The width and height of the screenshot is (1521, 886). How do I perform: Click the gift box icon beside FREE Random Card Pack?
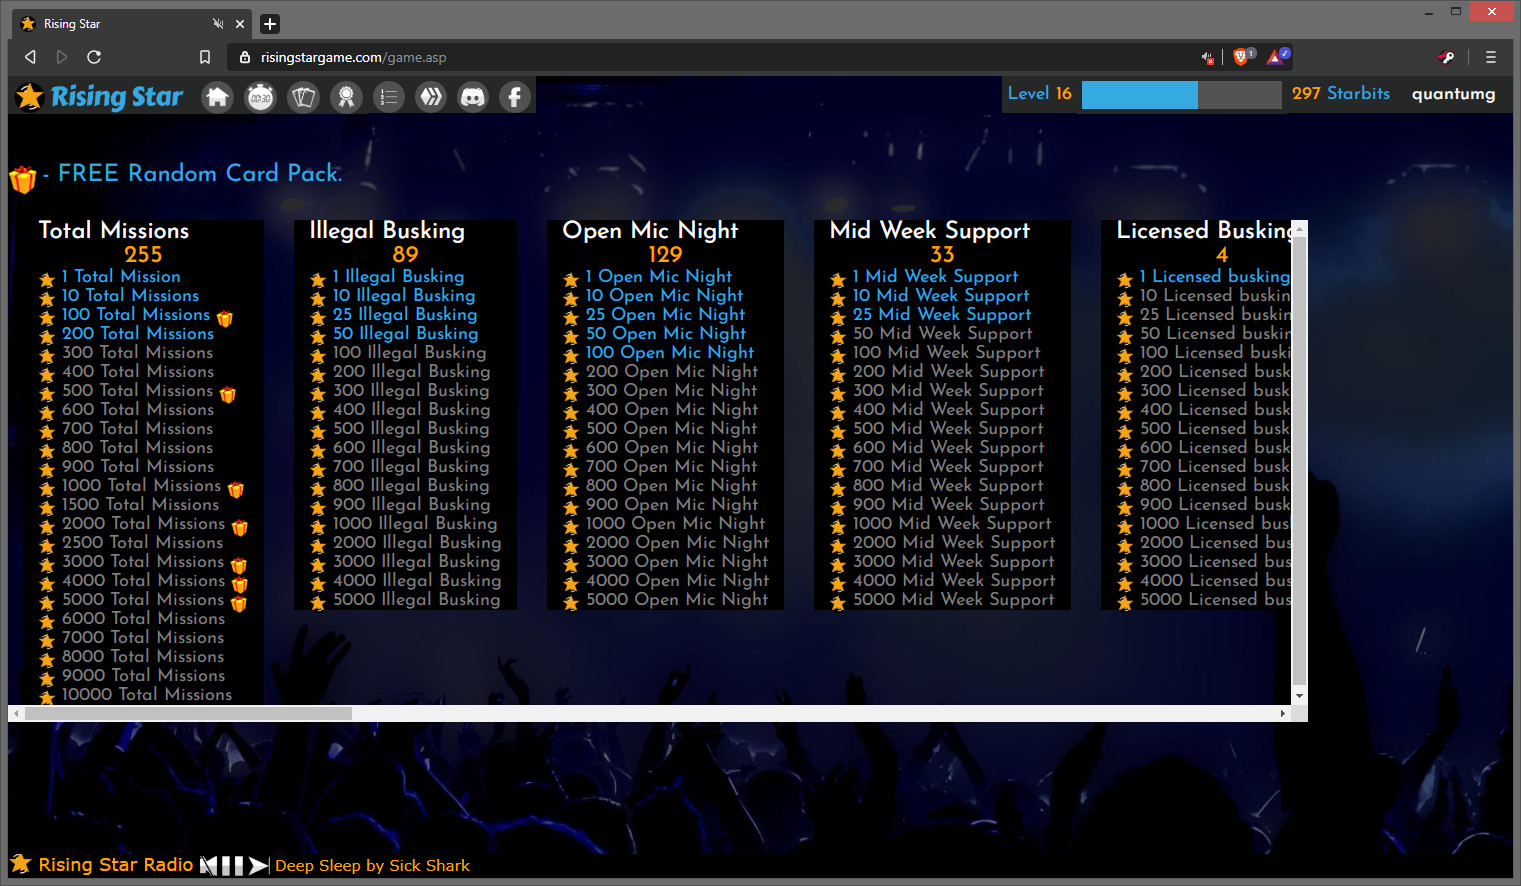[23, 179]
